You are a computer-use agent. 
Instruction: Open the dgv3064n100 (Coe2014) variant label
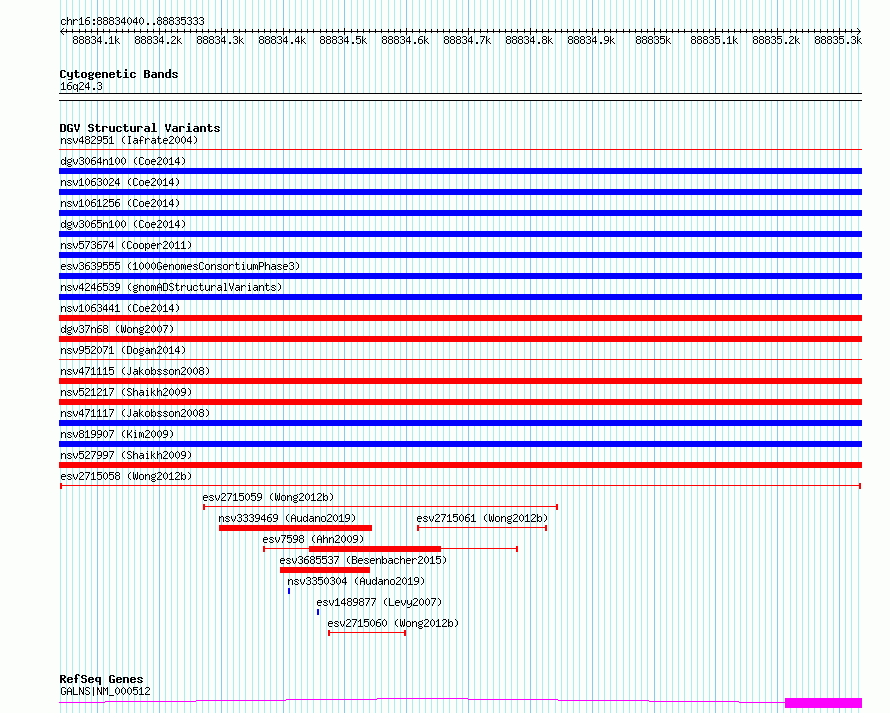pos(123,161)
